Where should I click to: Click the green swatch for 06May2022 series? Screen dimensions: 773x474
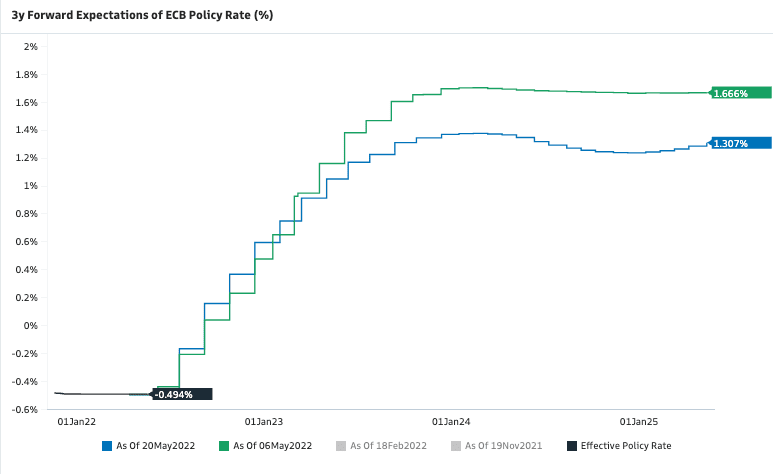pos(224,446)
